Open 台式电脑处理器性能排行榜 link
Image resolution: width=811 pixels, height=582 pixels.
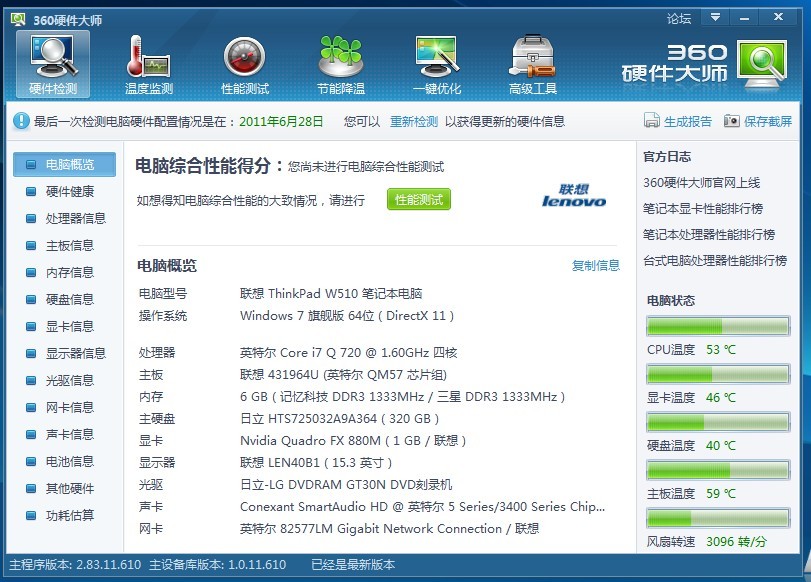(715, 260)
